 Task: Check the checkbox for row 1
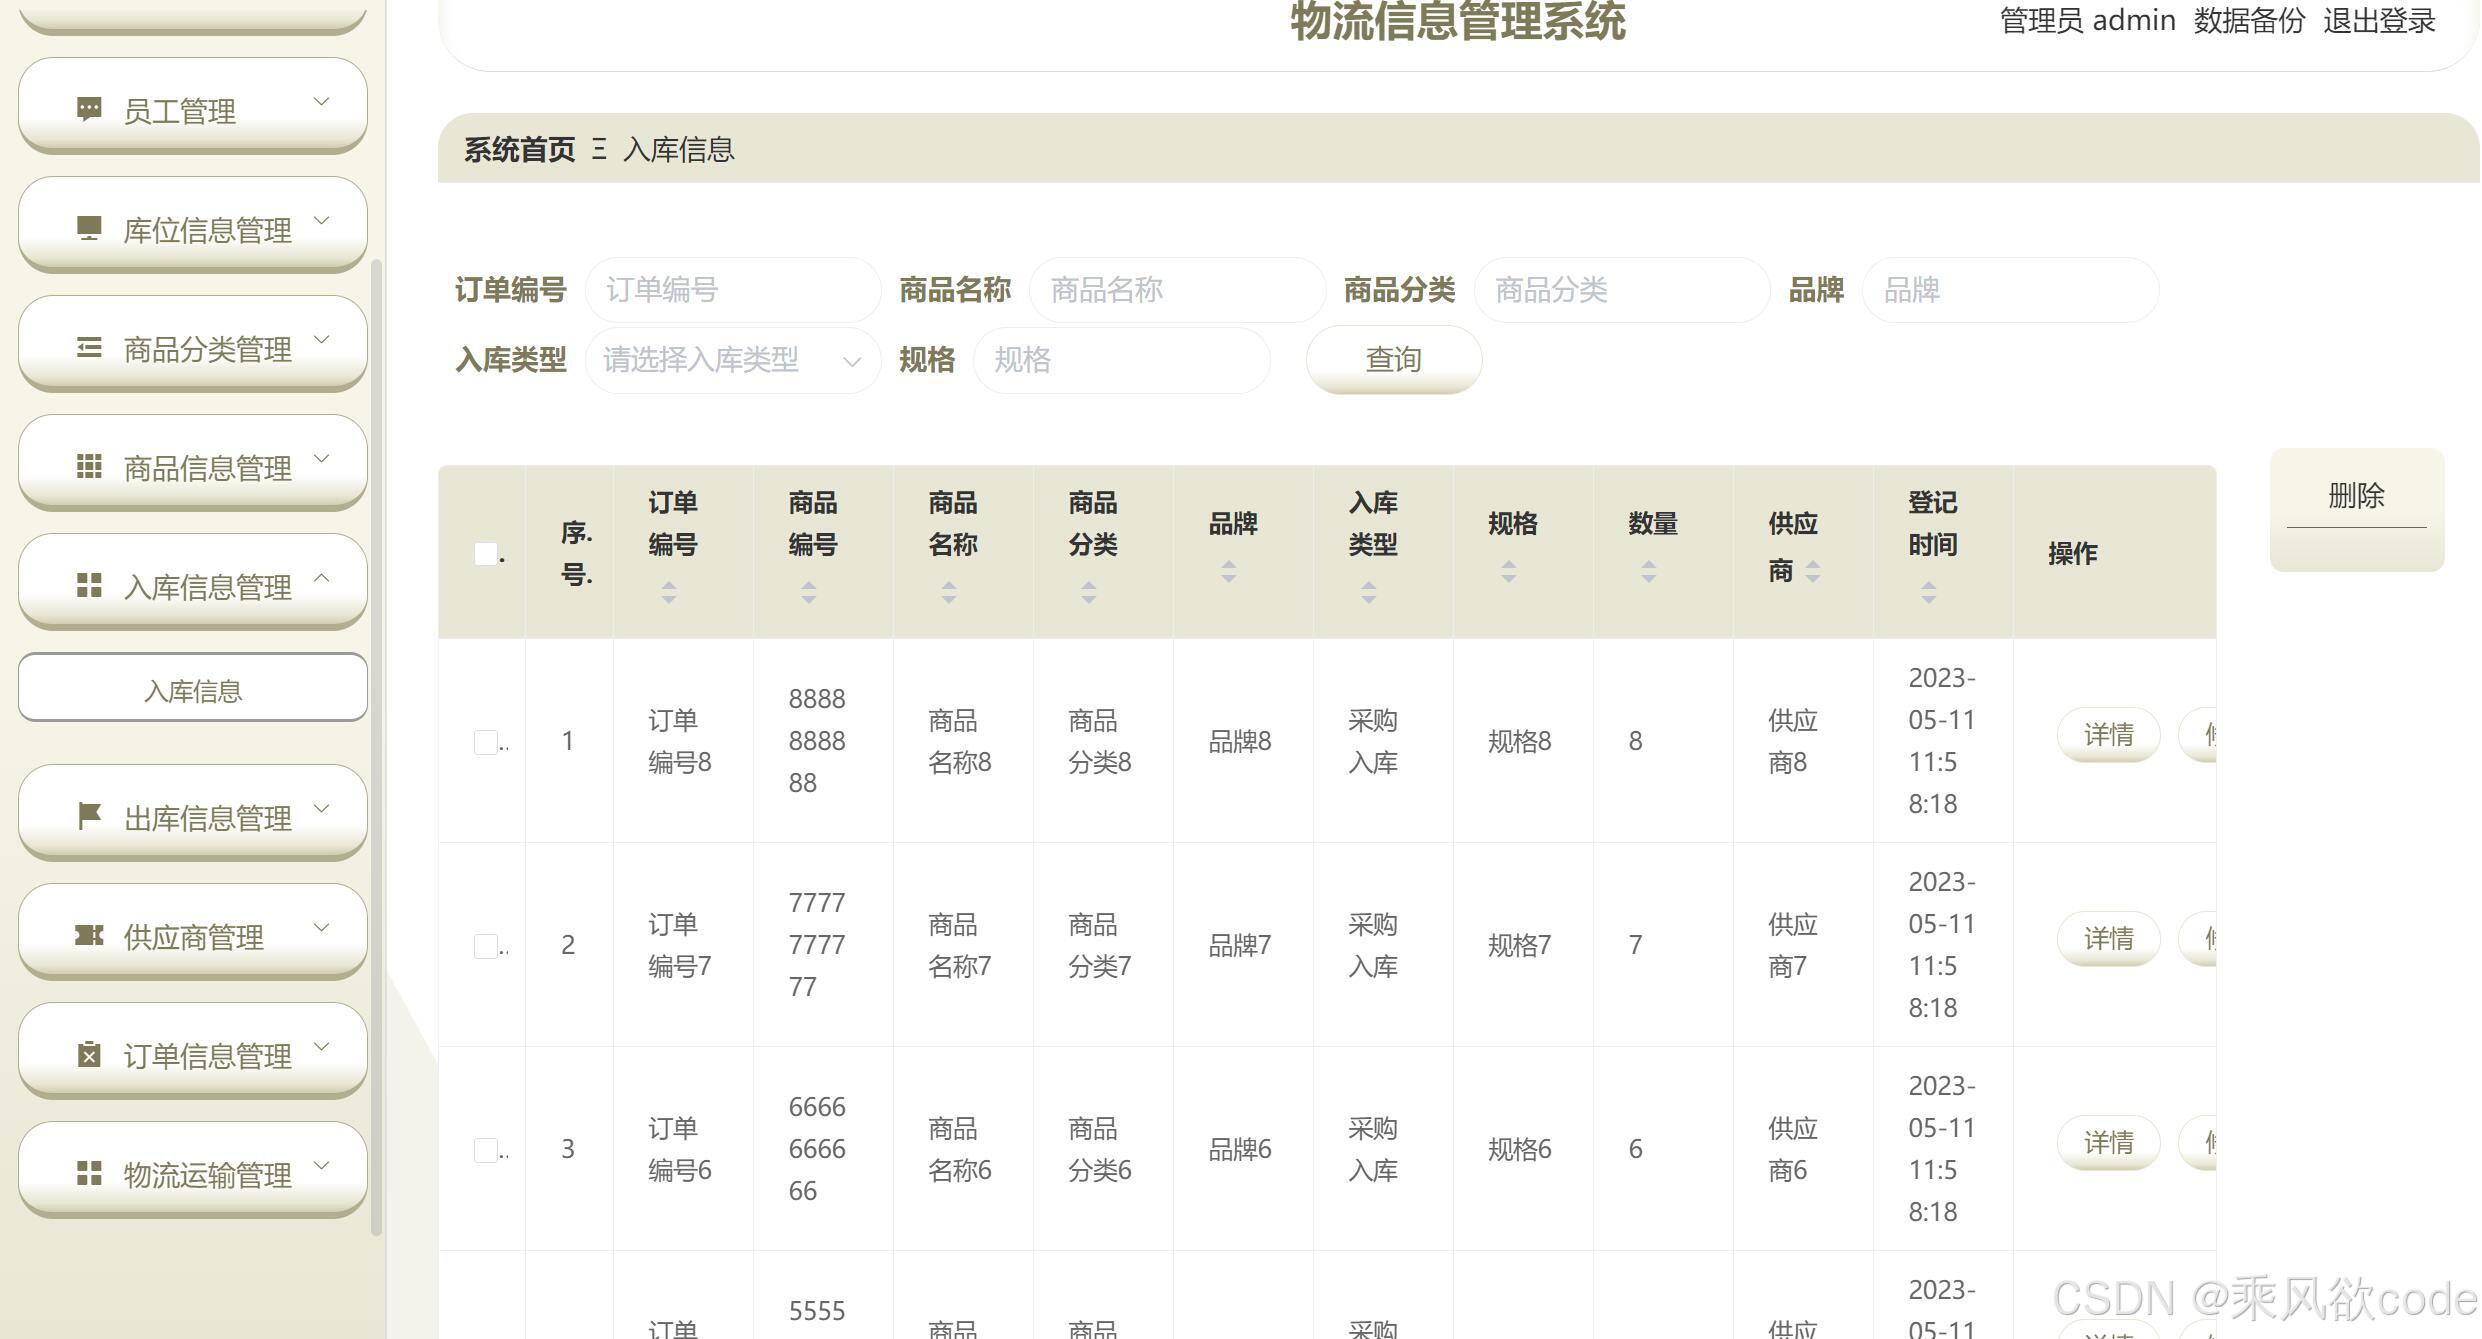(x=486, y=741)
